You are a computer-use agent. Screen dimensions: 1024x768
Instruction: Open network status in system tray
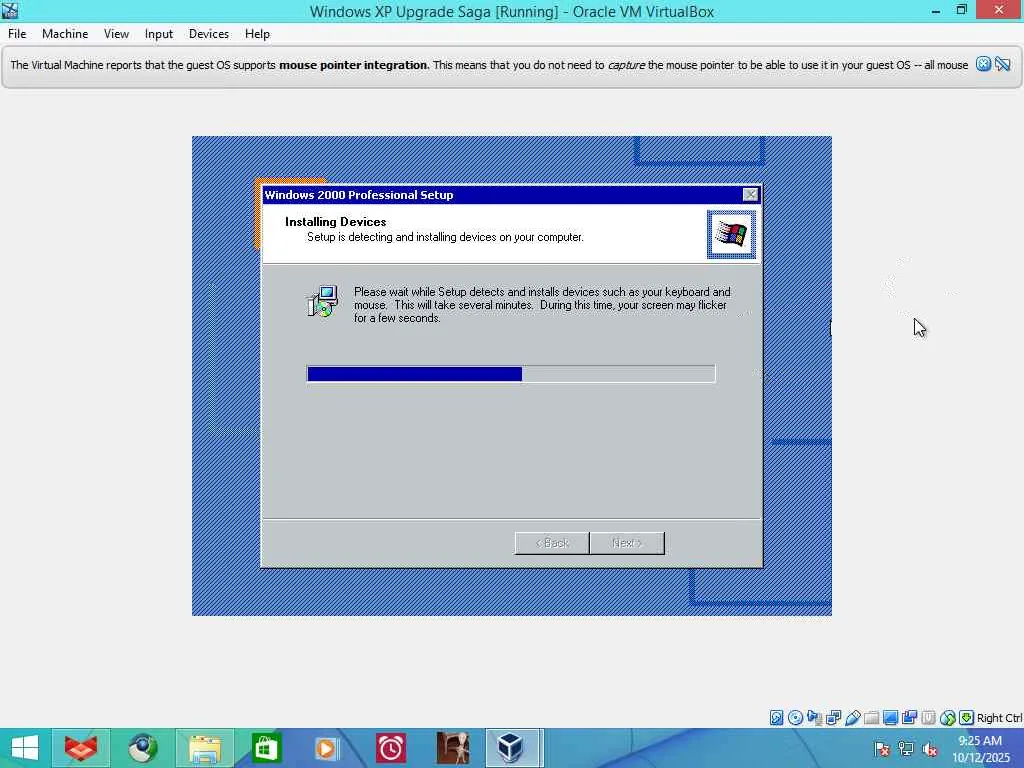(x=906, y=750)
